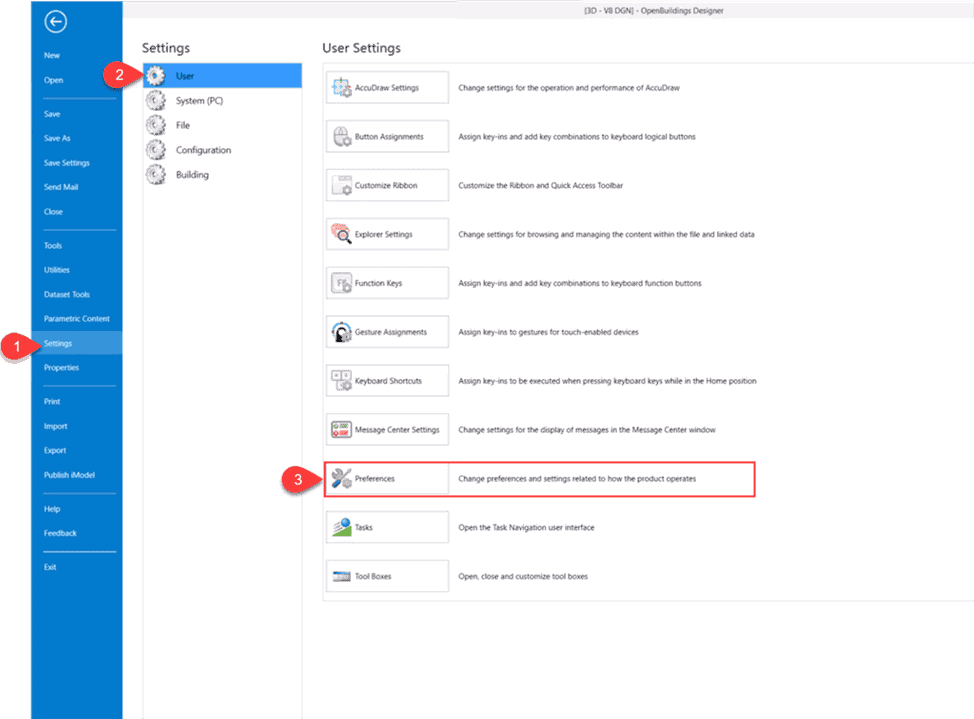Screen dimensions: 974x719
Task: Open Keyboard Shortcuts icon
Action: [341, 381]
